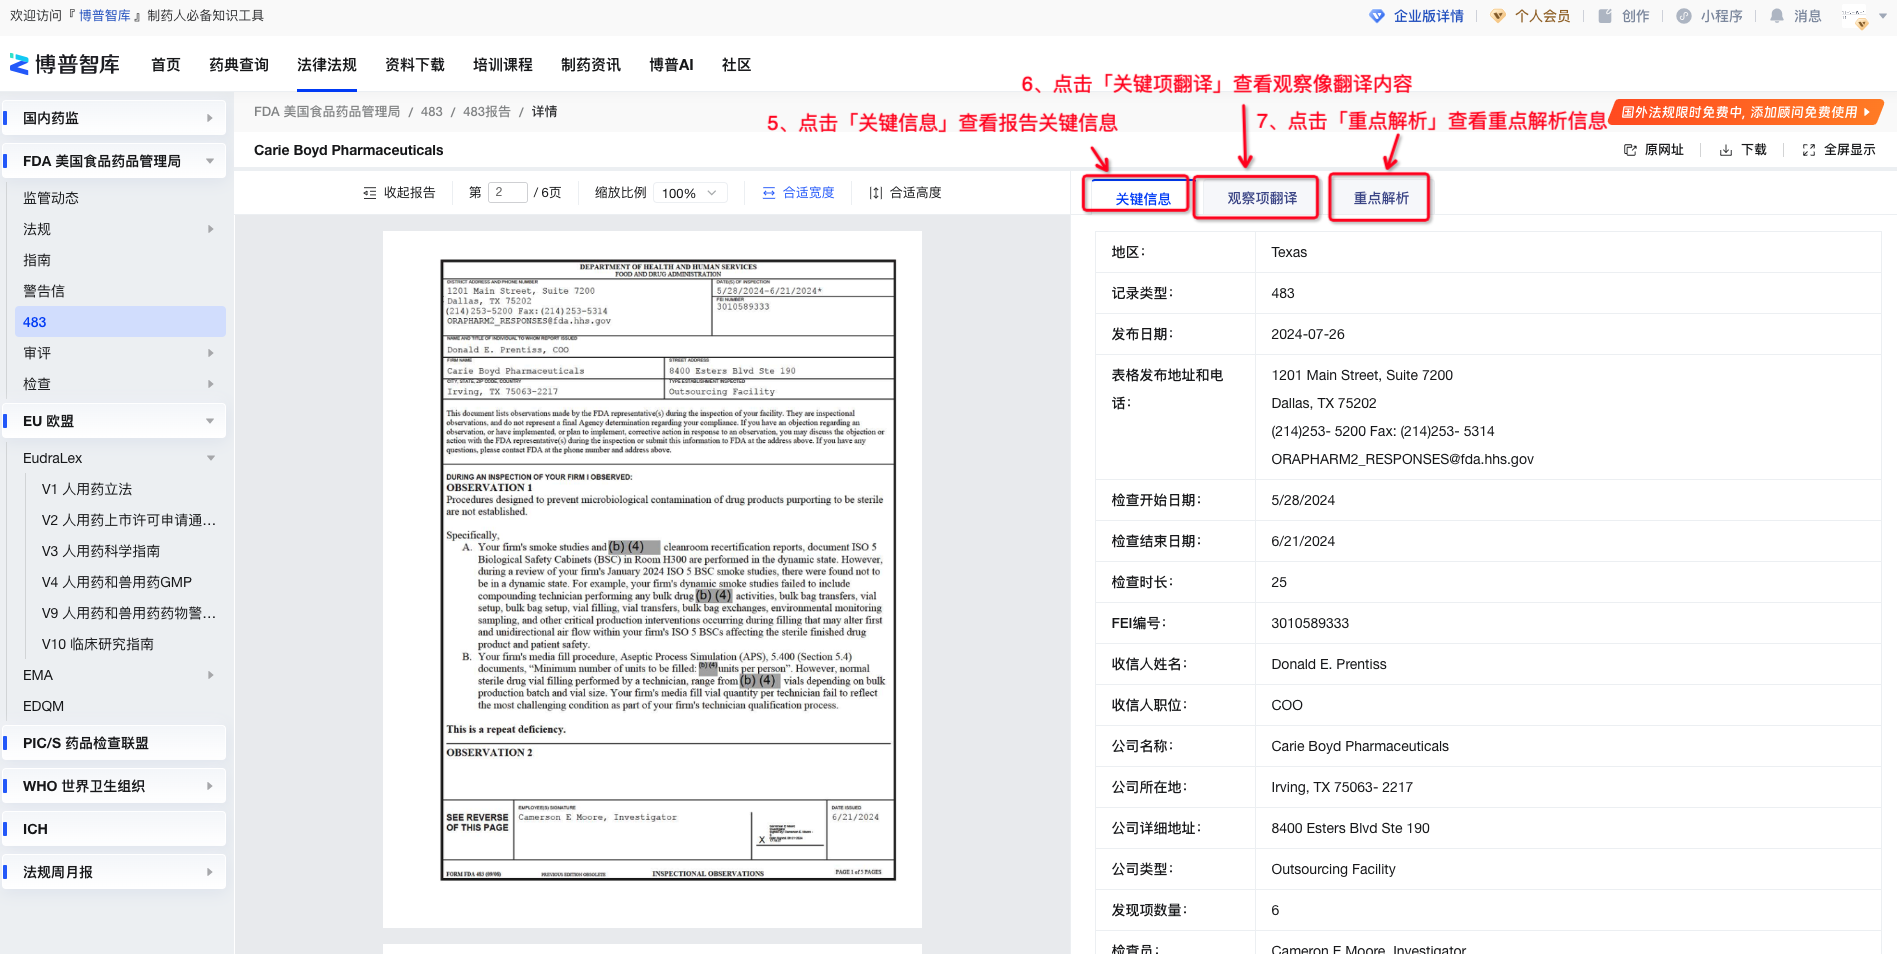The image size is (1897, 954).
Task: Click breadcrumb 483报告
Action: [487, 112]
